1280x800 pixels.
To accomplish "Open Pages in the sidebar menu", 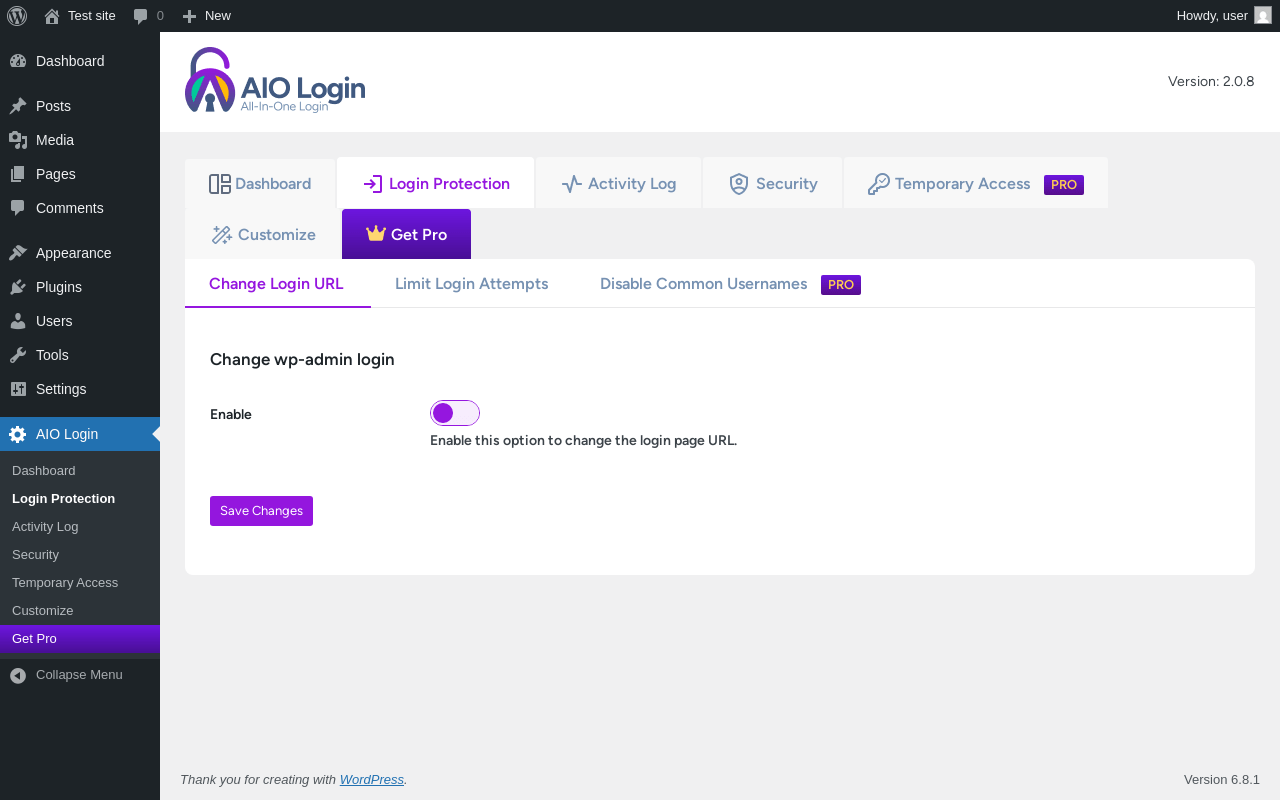I will click(x=80, y=174).
